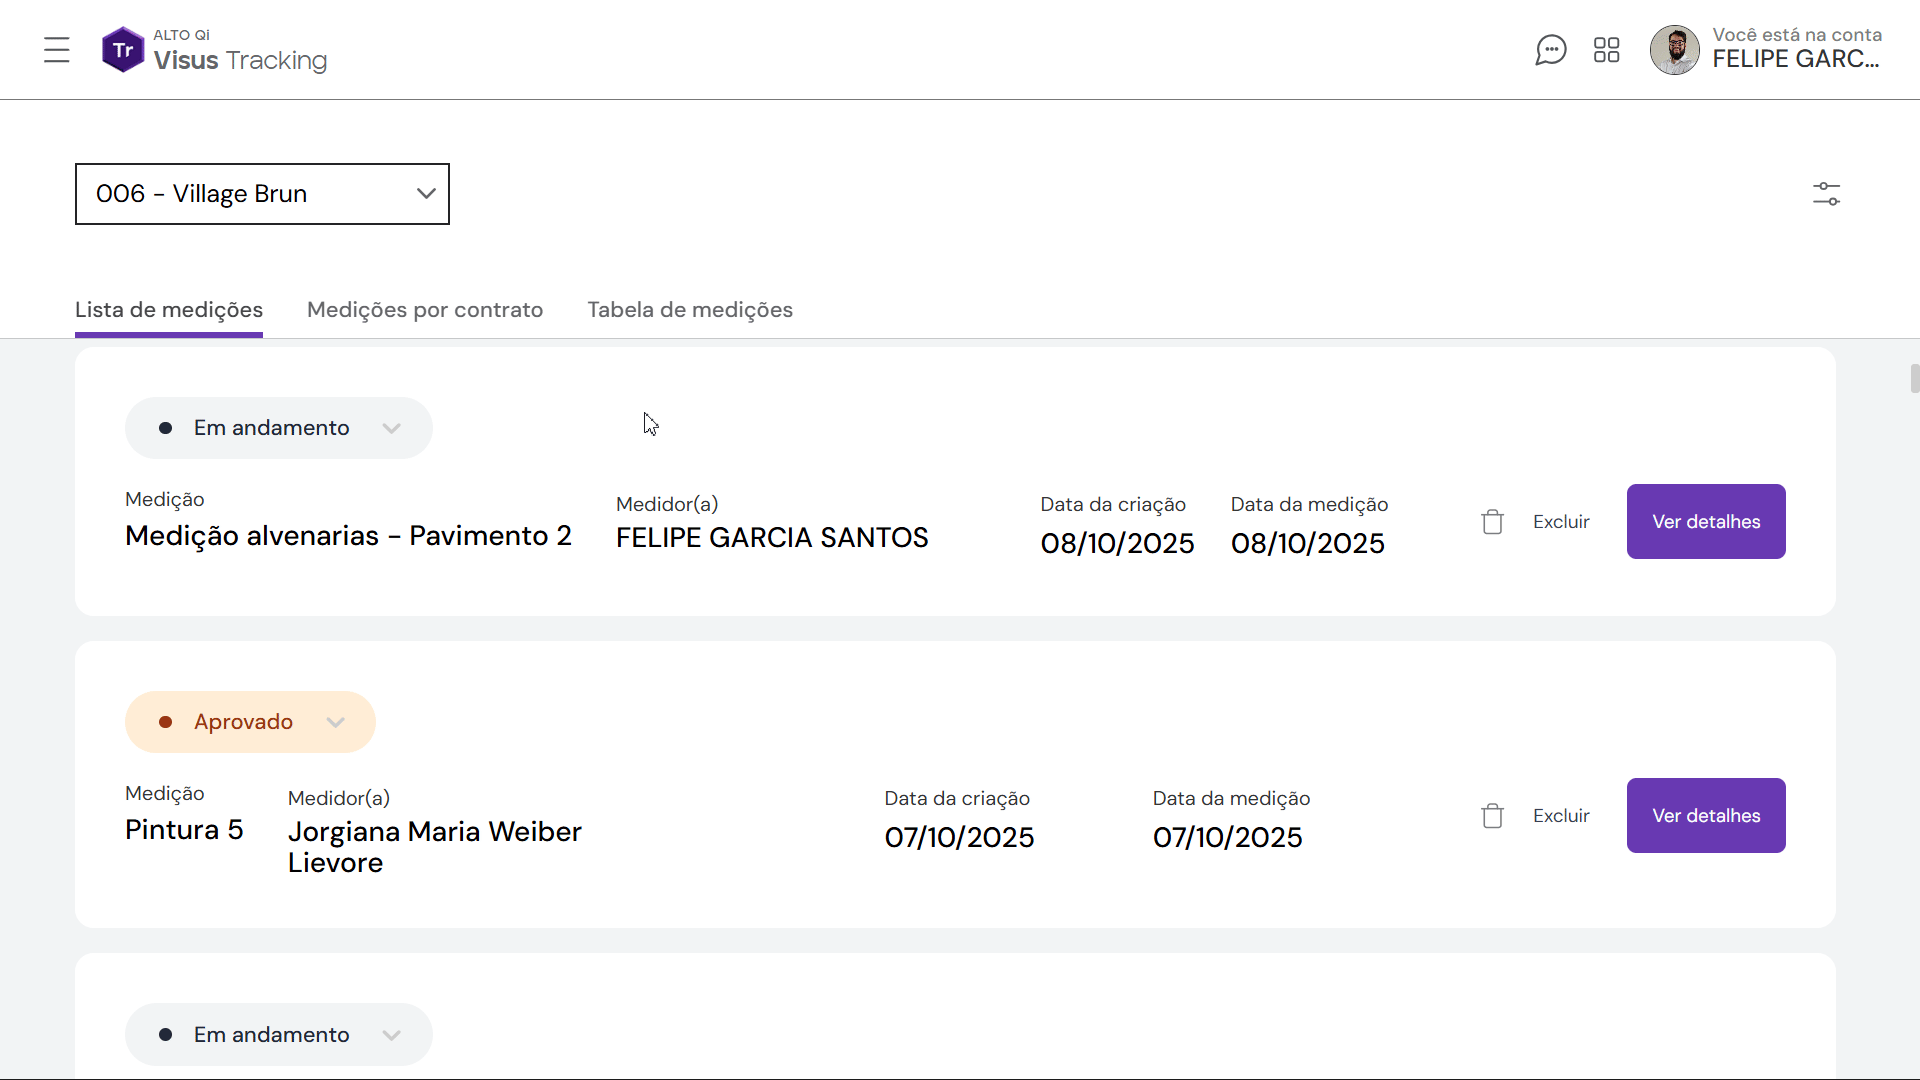The height and width of the screenshot is (1080, 1920).
Task: Click the FELIPE GARC... account name
Action: click(x=1796, y=59)
